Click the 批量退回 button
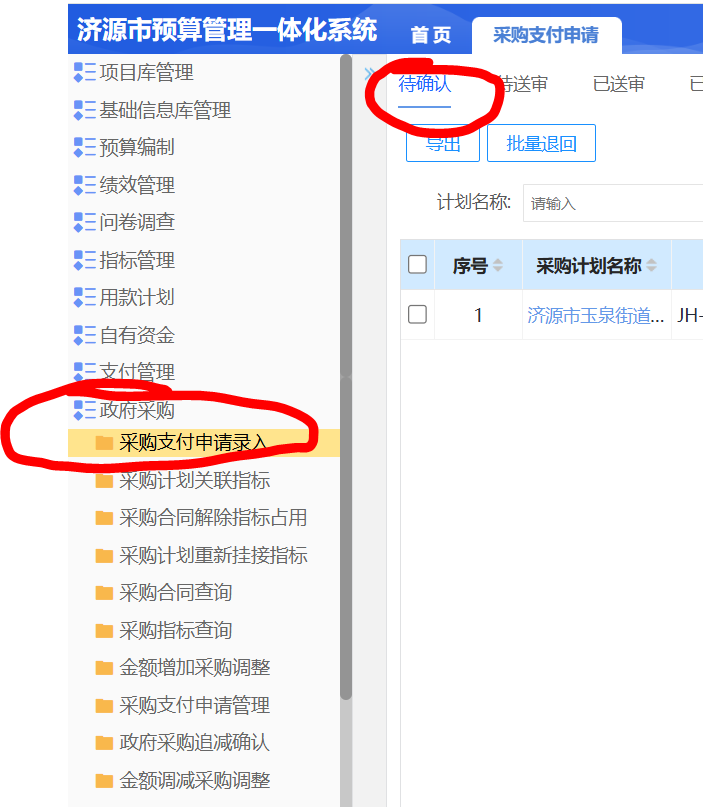The image size is (703, 807). [541, 143]
